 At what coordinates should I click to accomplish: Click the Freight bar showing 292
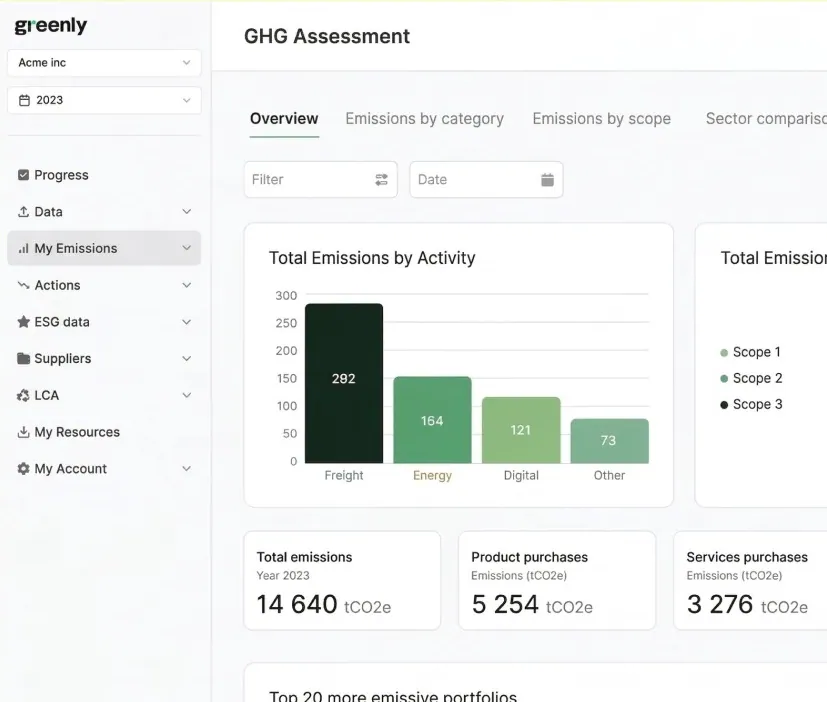point(344,383)
